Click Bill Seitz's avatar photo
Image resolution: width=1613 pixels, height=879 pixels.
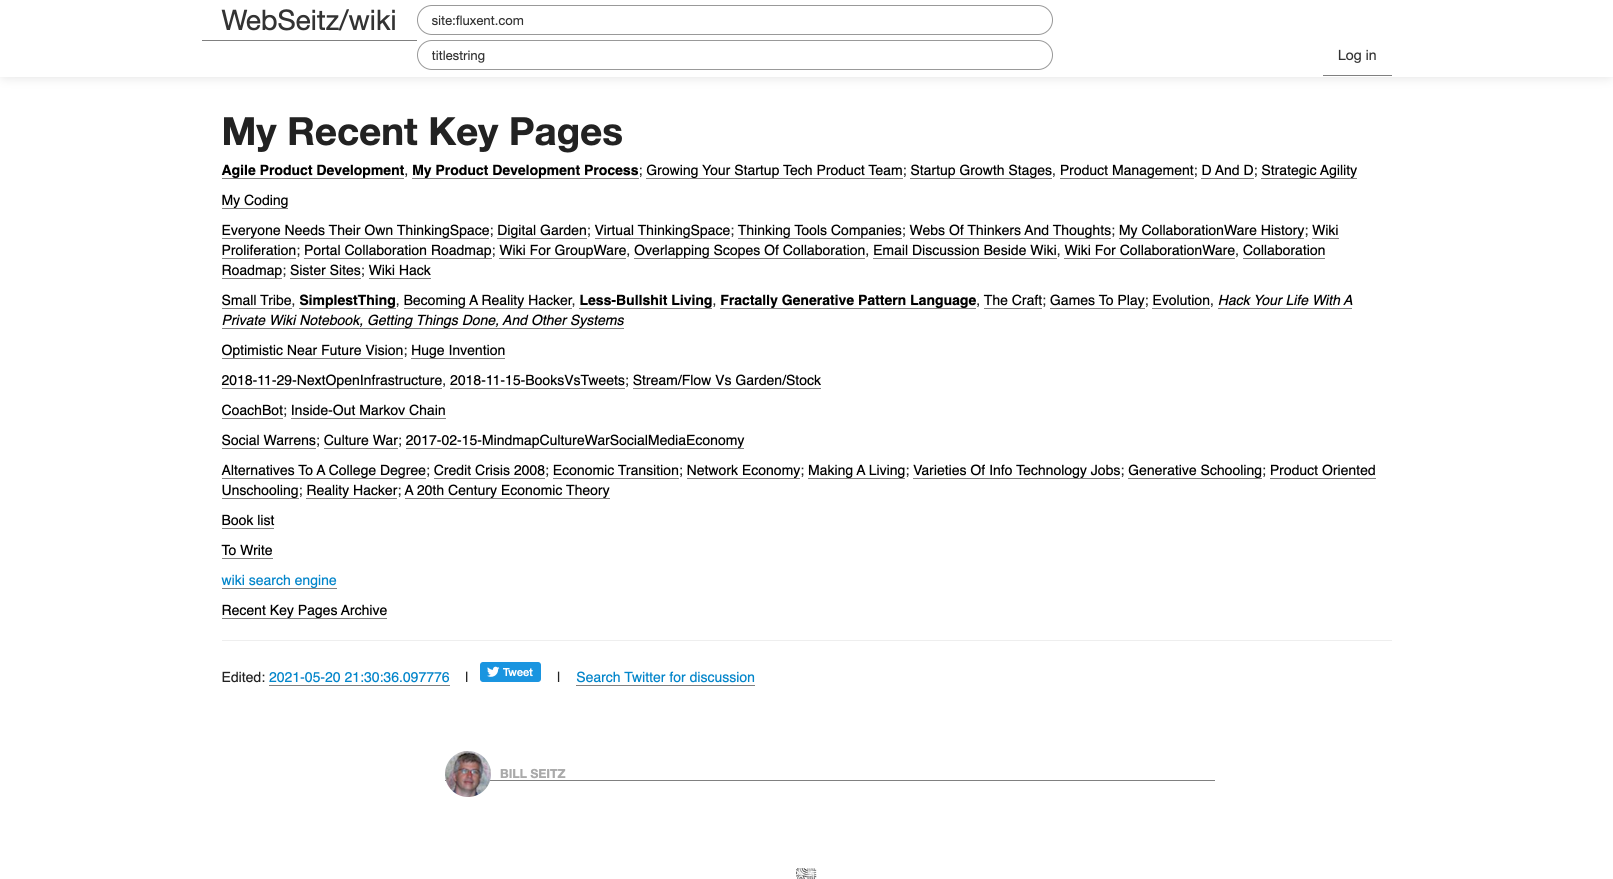pos(467,774)
